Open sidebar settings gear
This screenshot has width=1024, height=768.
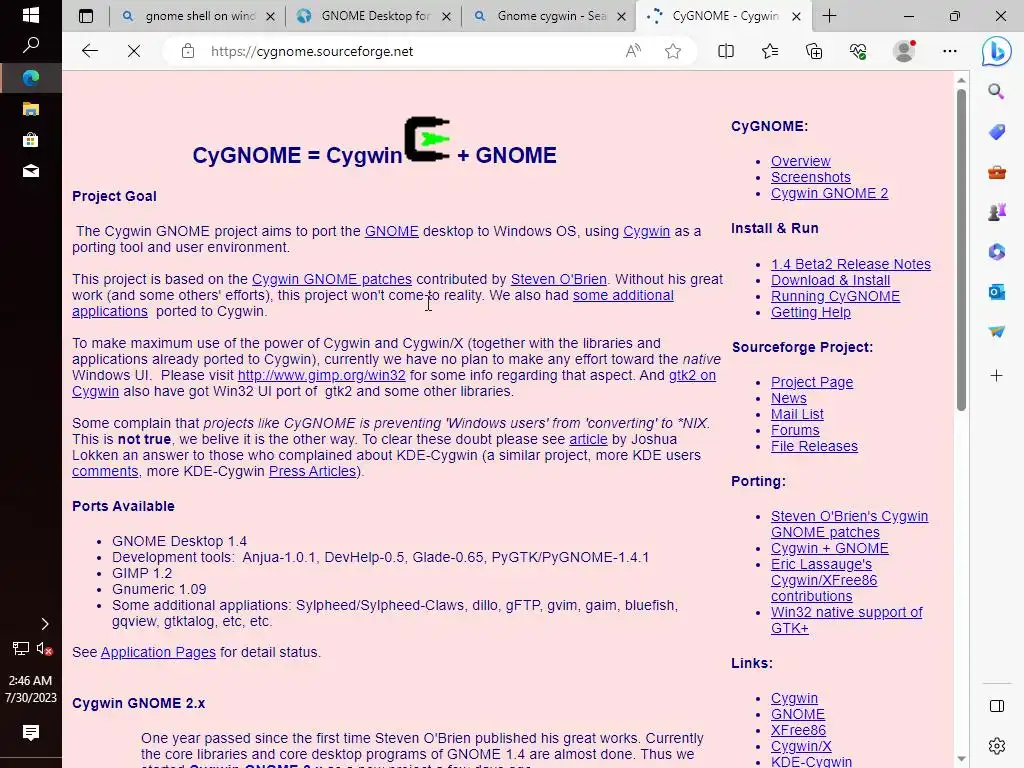997,746
